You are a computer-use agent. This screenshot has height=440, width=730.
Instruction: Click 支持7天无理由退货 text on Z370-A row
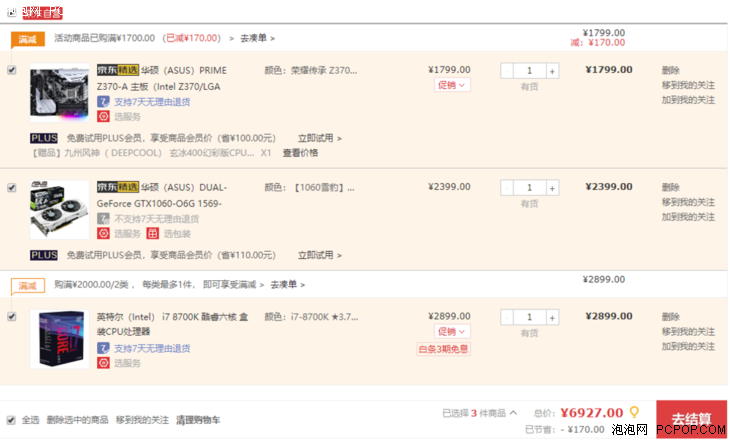152,102
